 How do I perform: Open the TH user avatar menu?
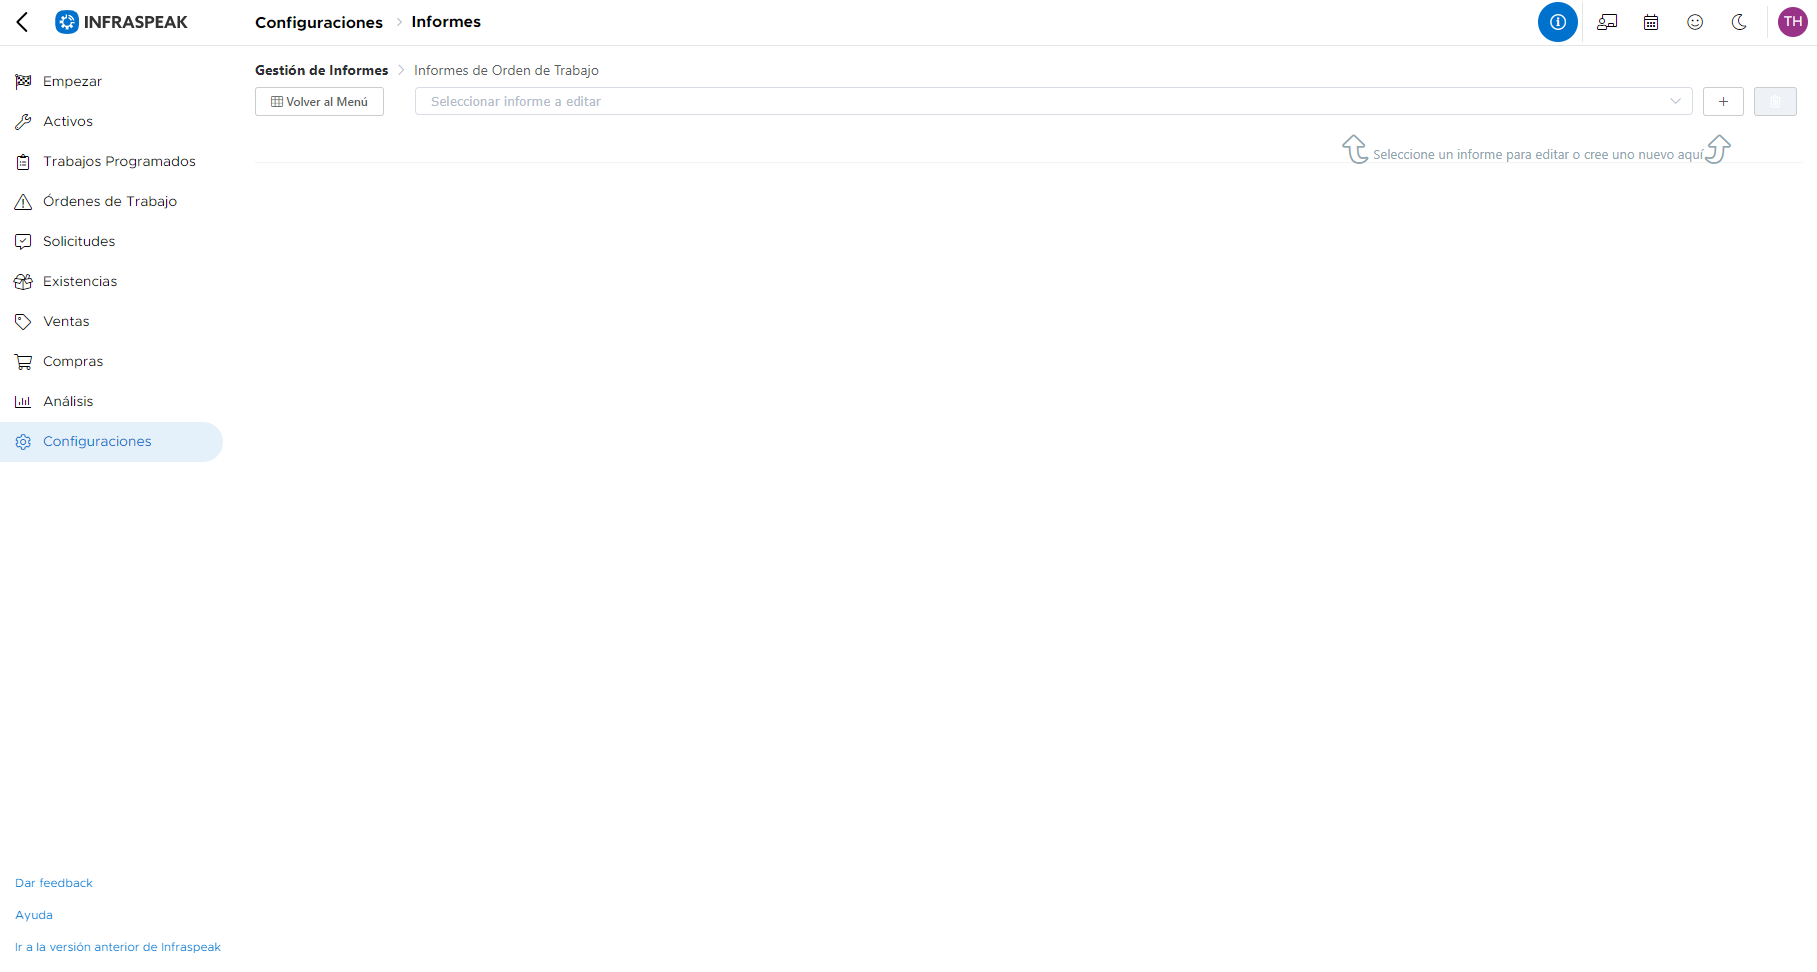click(1793, 22)
